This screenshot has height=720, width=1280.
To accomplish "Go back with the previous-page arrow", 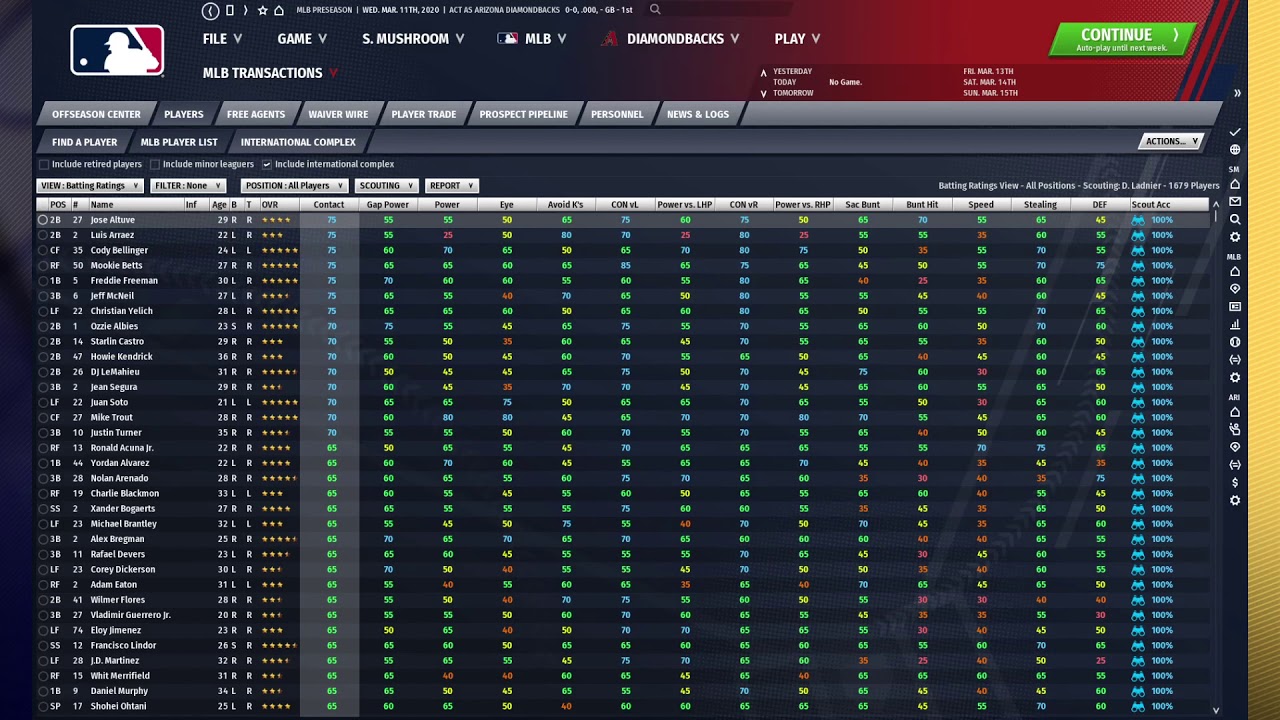I will 210,11.
